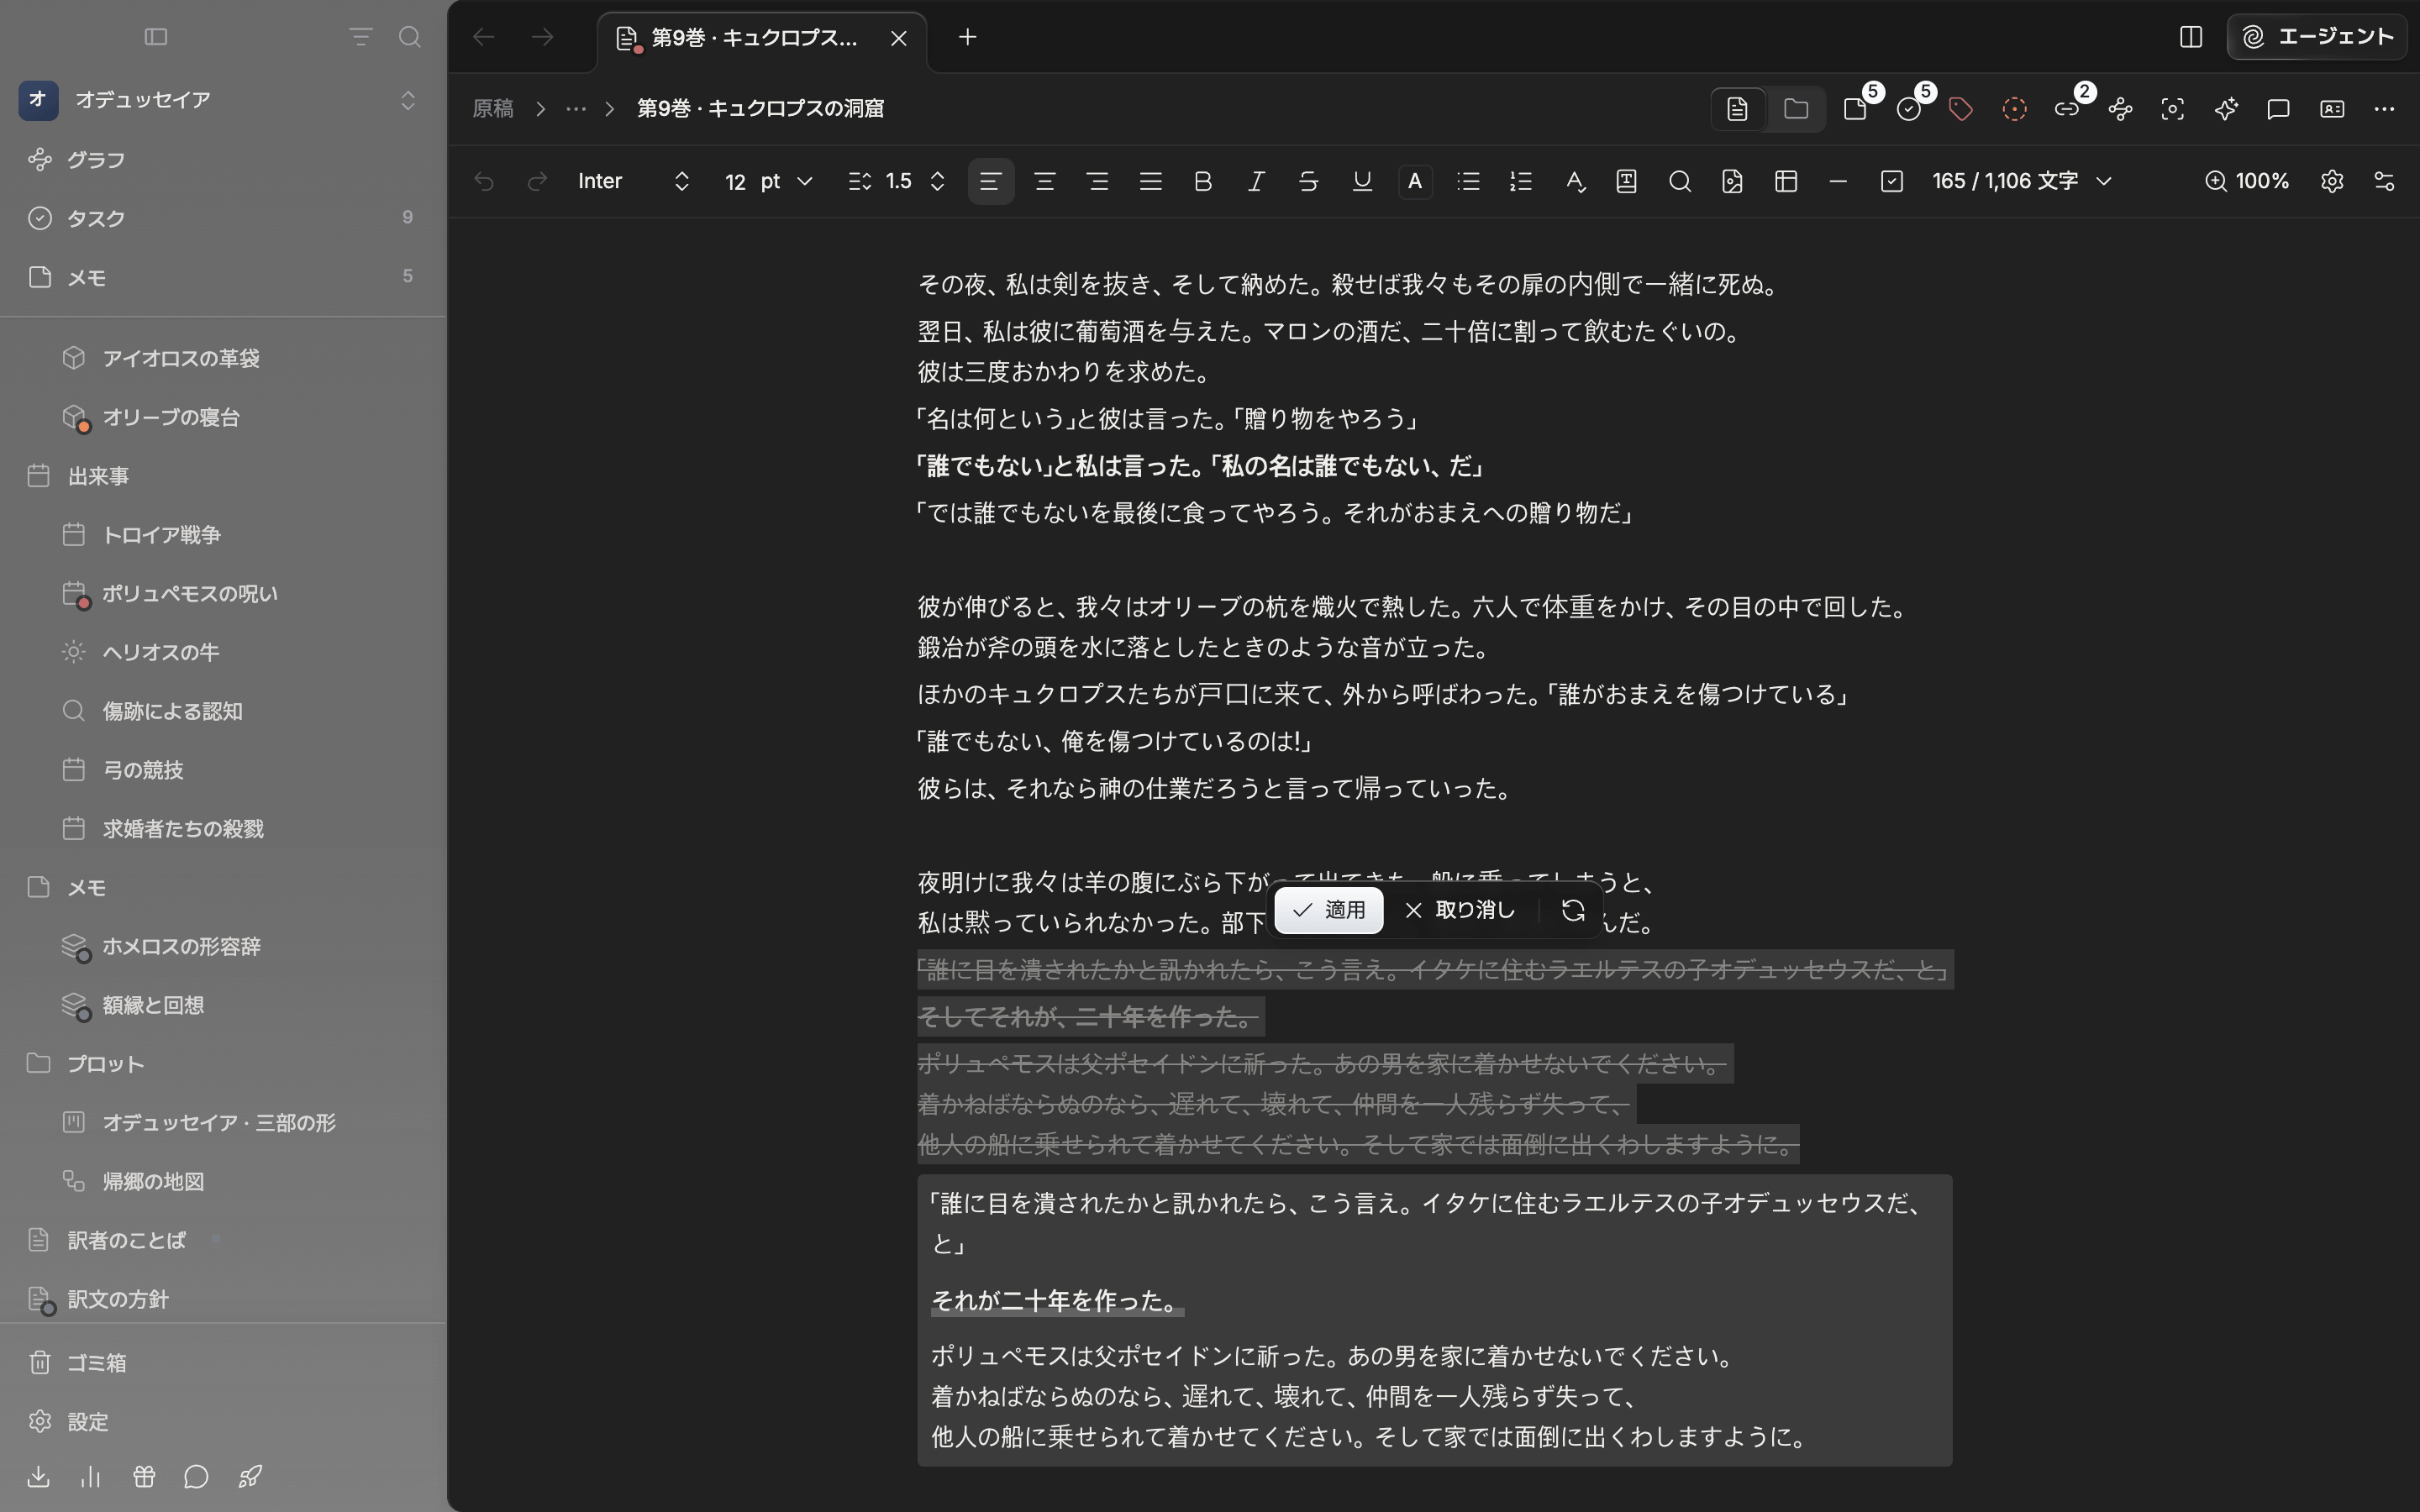Click the insert table icon
The width and height of the screenshot is (2420, 1512).
(1786, 181)
